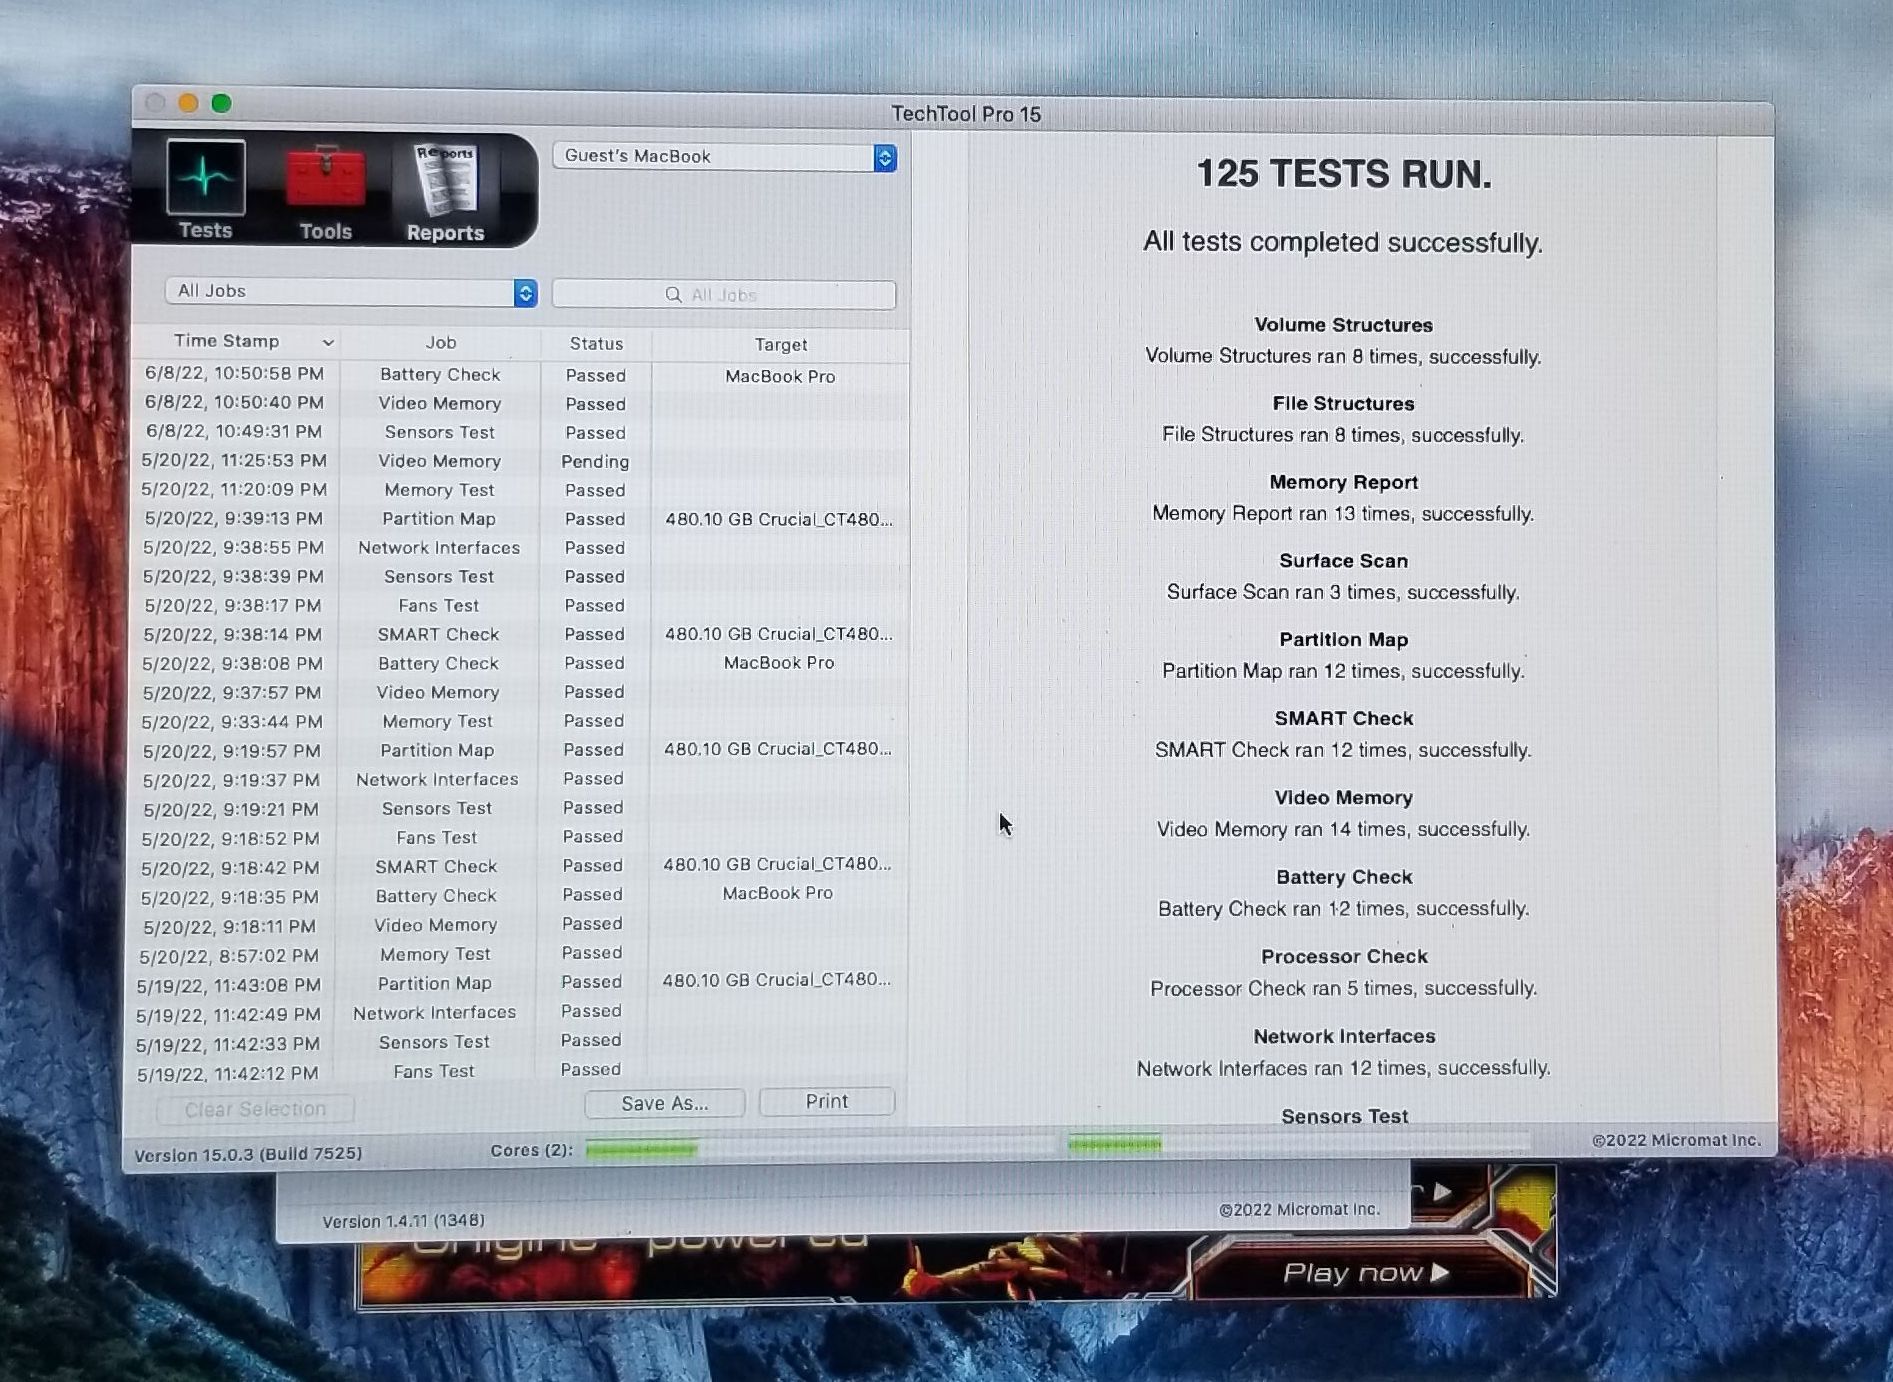Viewport: 1893px width, 1382px height.
Task: Select the 5/20/22 9:38:14 PM SMART Check row
Action: click(x=520, y=634)
